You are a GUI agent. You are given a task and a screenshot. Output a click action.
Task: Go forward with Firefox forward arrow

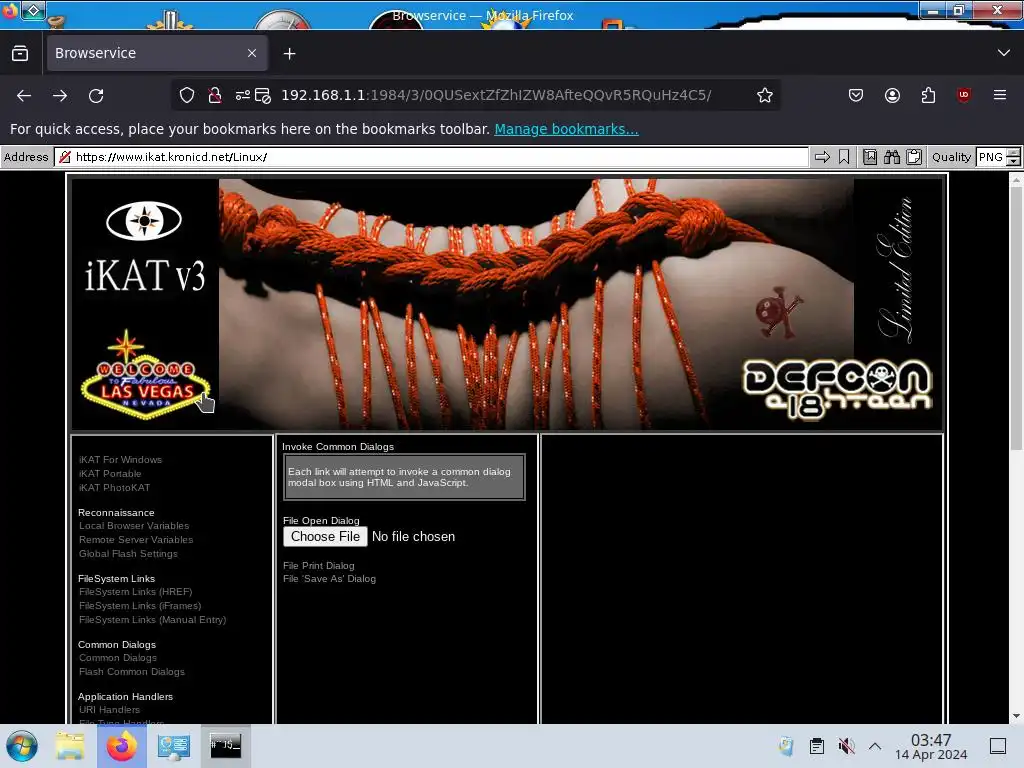coord(60,95)
